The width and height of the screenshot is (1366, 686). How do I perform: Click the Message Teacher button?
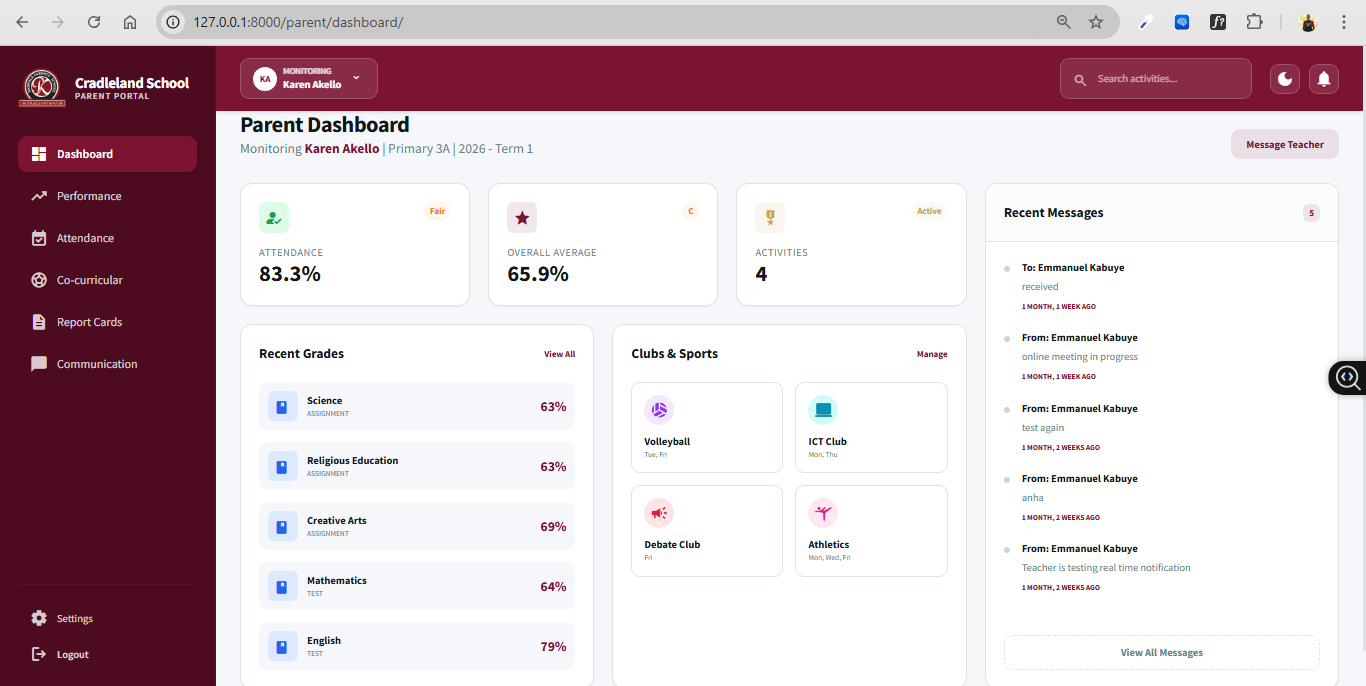click(x=1284, y=143)
